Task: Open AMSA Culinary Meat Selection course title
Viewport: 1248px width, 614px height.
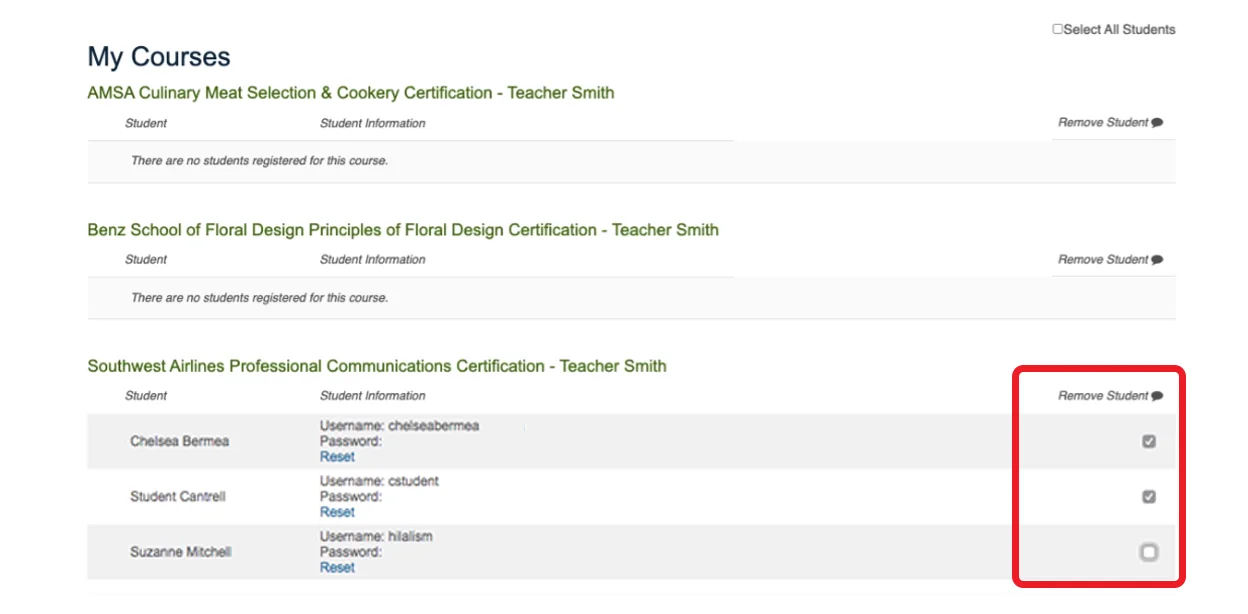Action: click(x=351, y=93)
